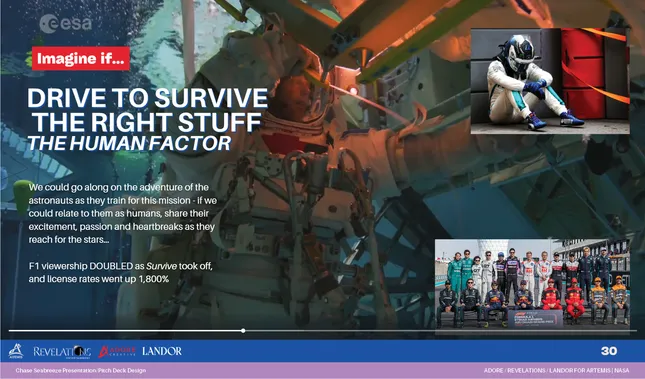Click the 'THE RIGHT STUFF' heading
The width and height of the screenshot is (645, 379).
coord(147,122)
